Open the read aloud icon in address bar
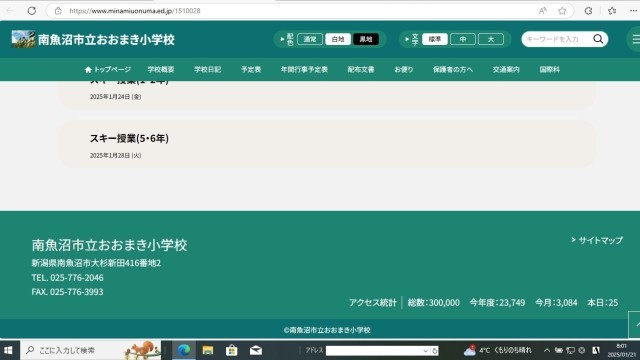This screenshot has height=360, width=640. pyautogui.click(x=542, y=11)
